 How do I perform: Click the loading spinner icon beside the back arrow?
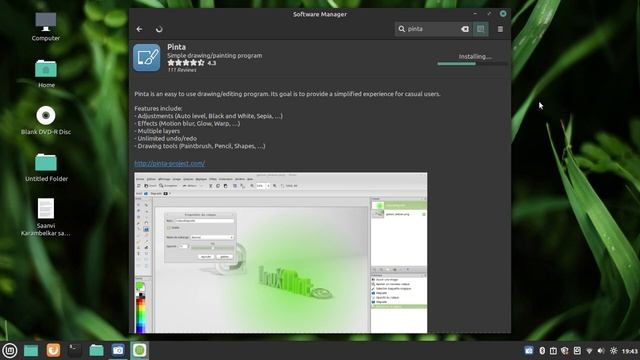point(159,29)
